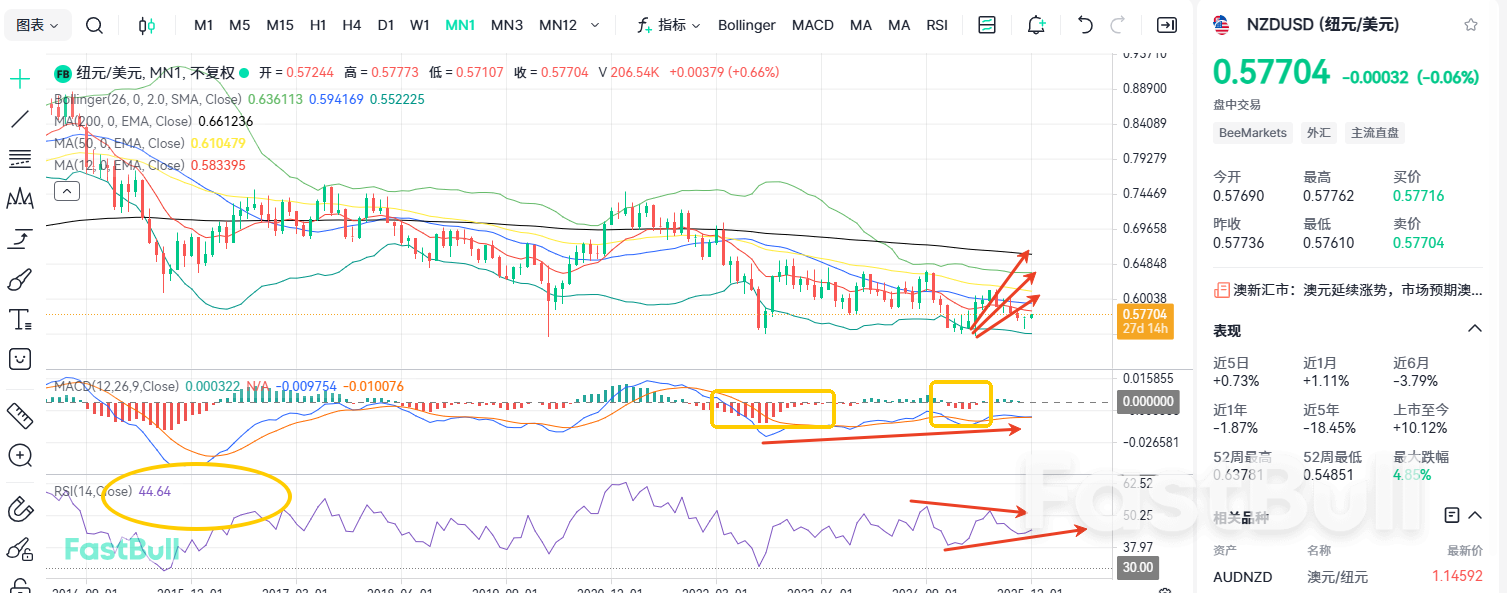Select the brush drawing tool
The width and height of the screenshot is (1507, 593).
click(19, 279)
